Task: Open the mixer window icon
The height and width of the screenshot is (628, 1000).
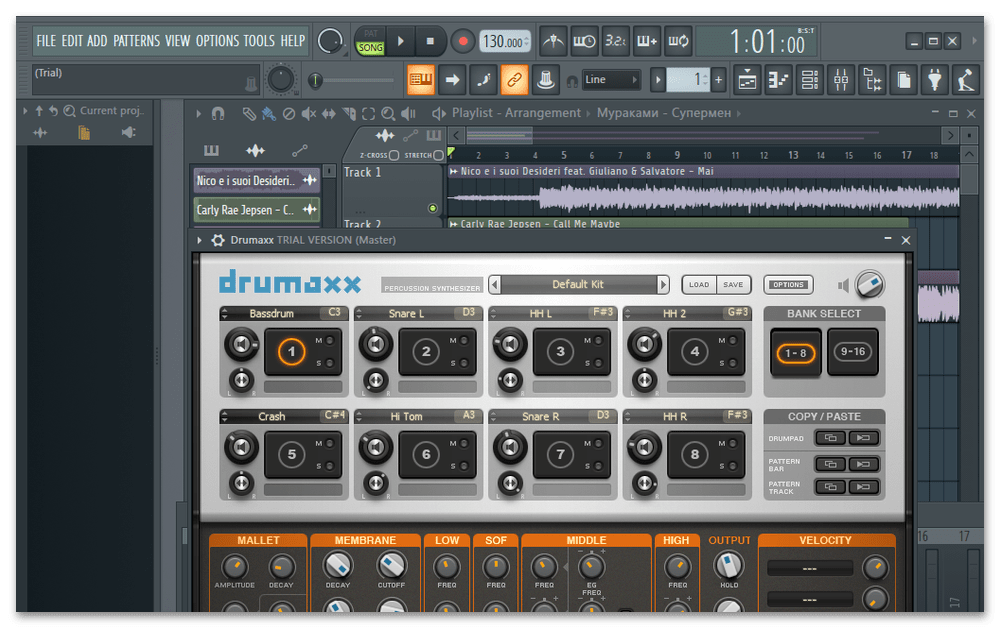Action: click(x=841, y=79)
